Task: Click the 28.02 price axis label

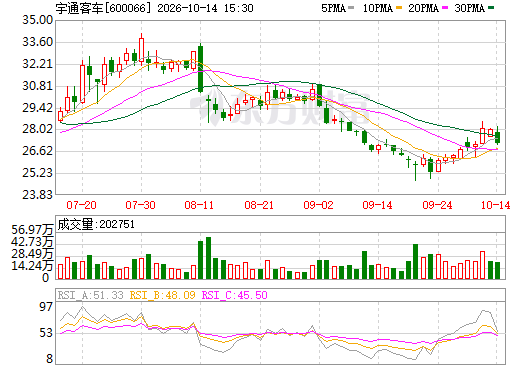Action: coord(37,129)
